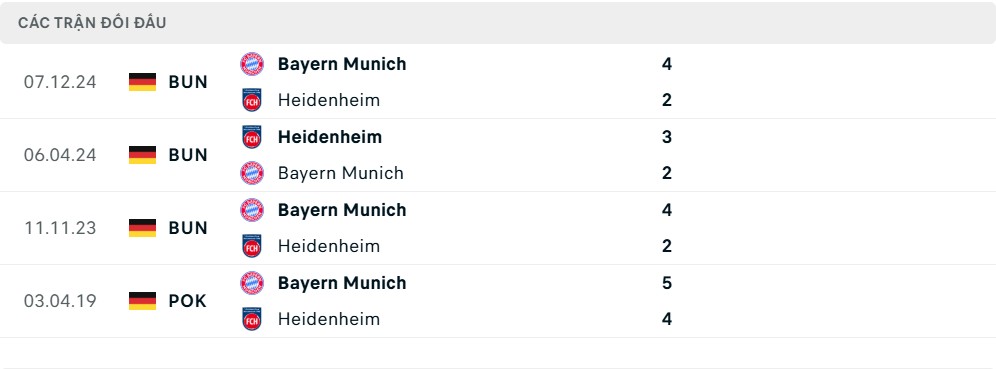Open Bayern Munich team link in 07.12.24 match
The width and height of the screenshot is (996, 369).
point(342,64)
